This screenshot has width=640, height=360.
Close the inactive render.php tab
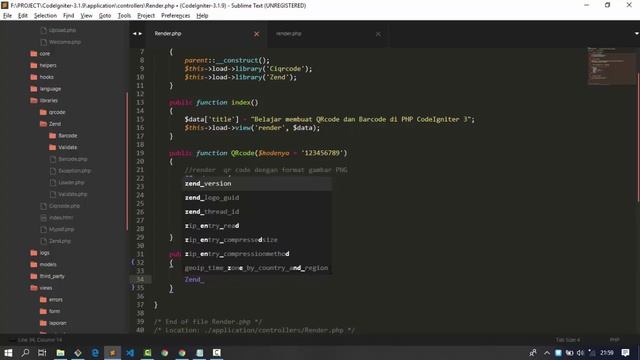378,34
